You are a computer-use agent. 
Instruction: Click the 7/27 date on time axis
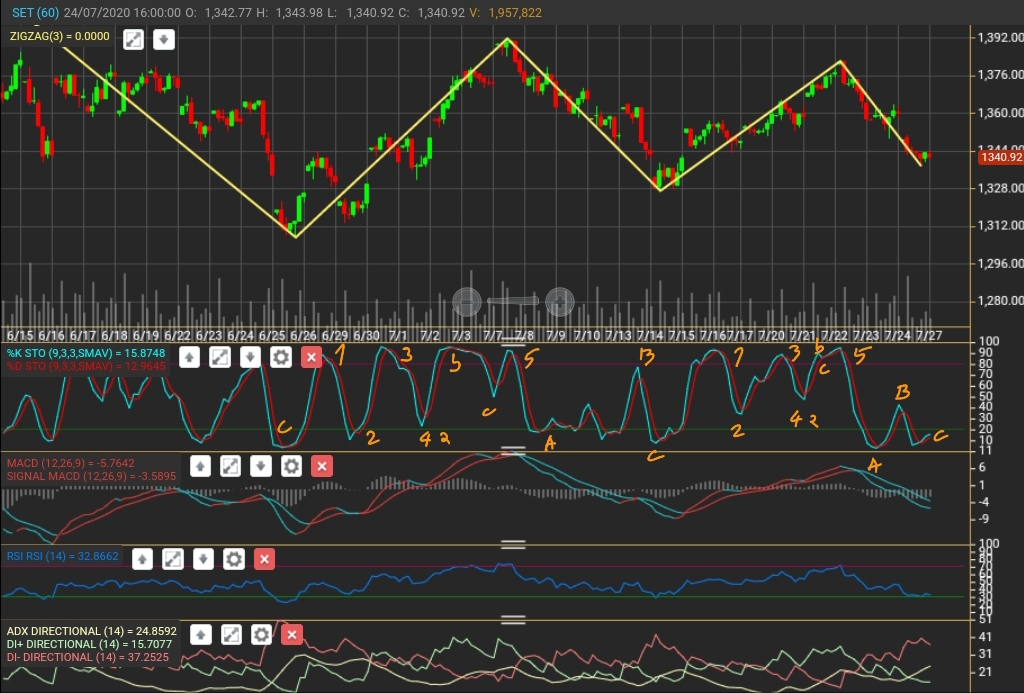[929, 336]
